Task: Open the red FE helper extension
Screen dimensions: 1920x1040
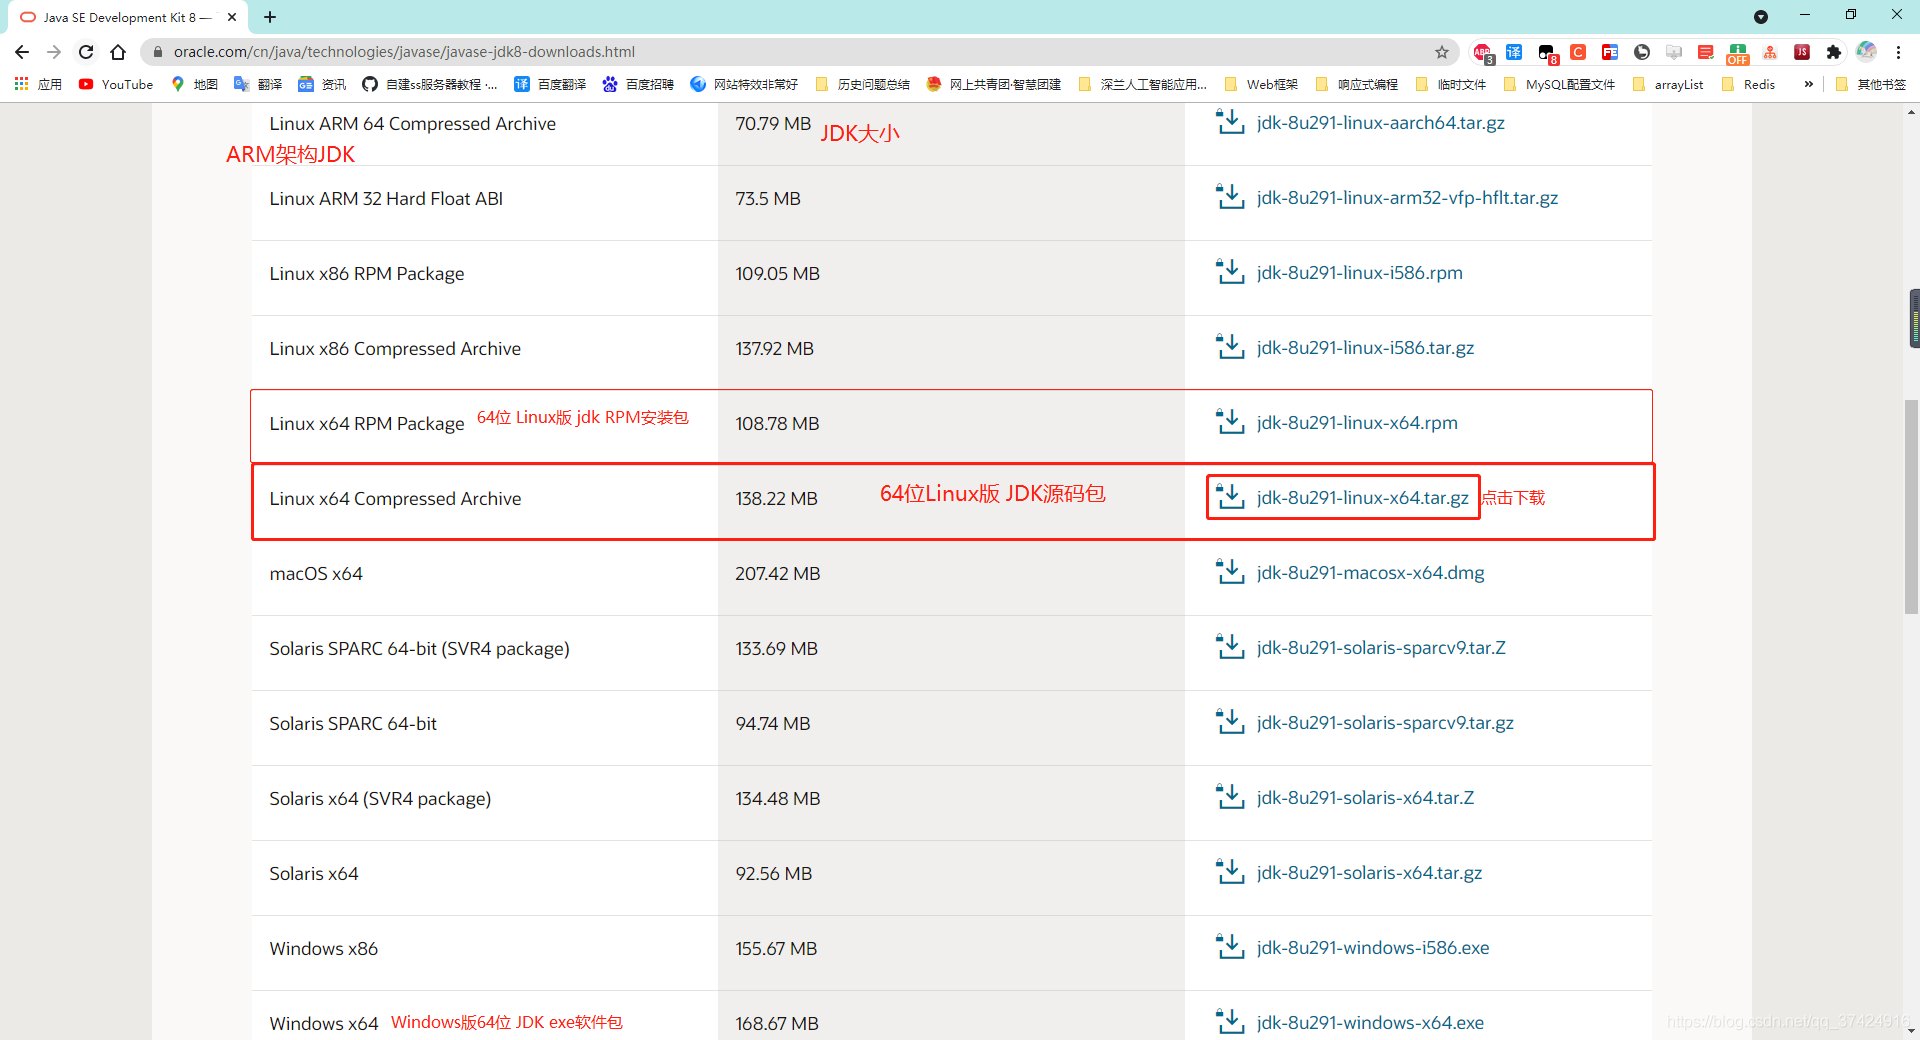Action: click(x=1610, y=52)
